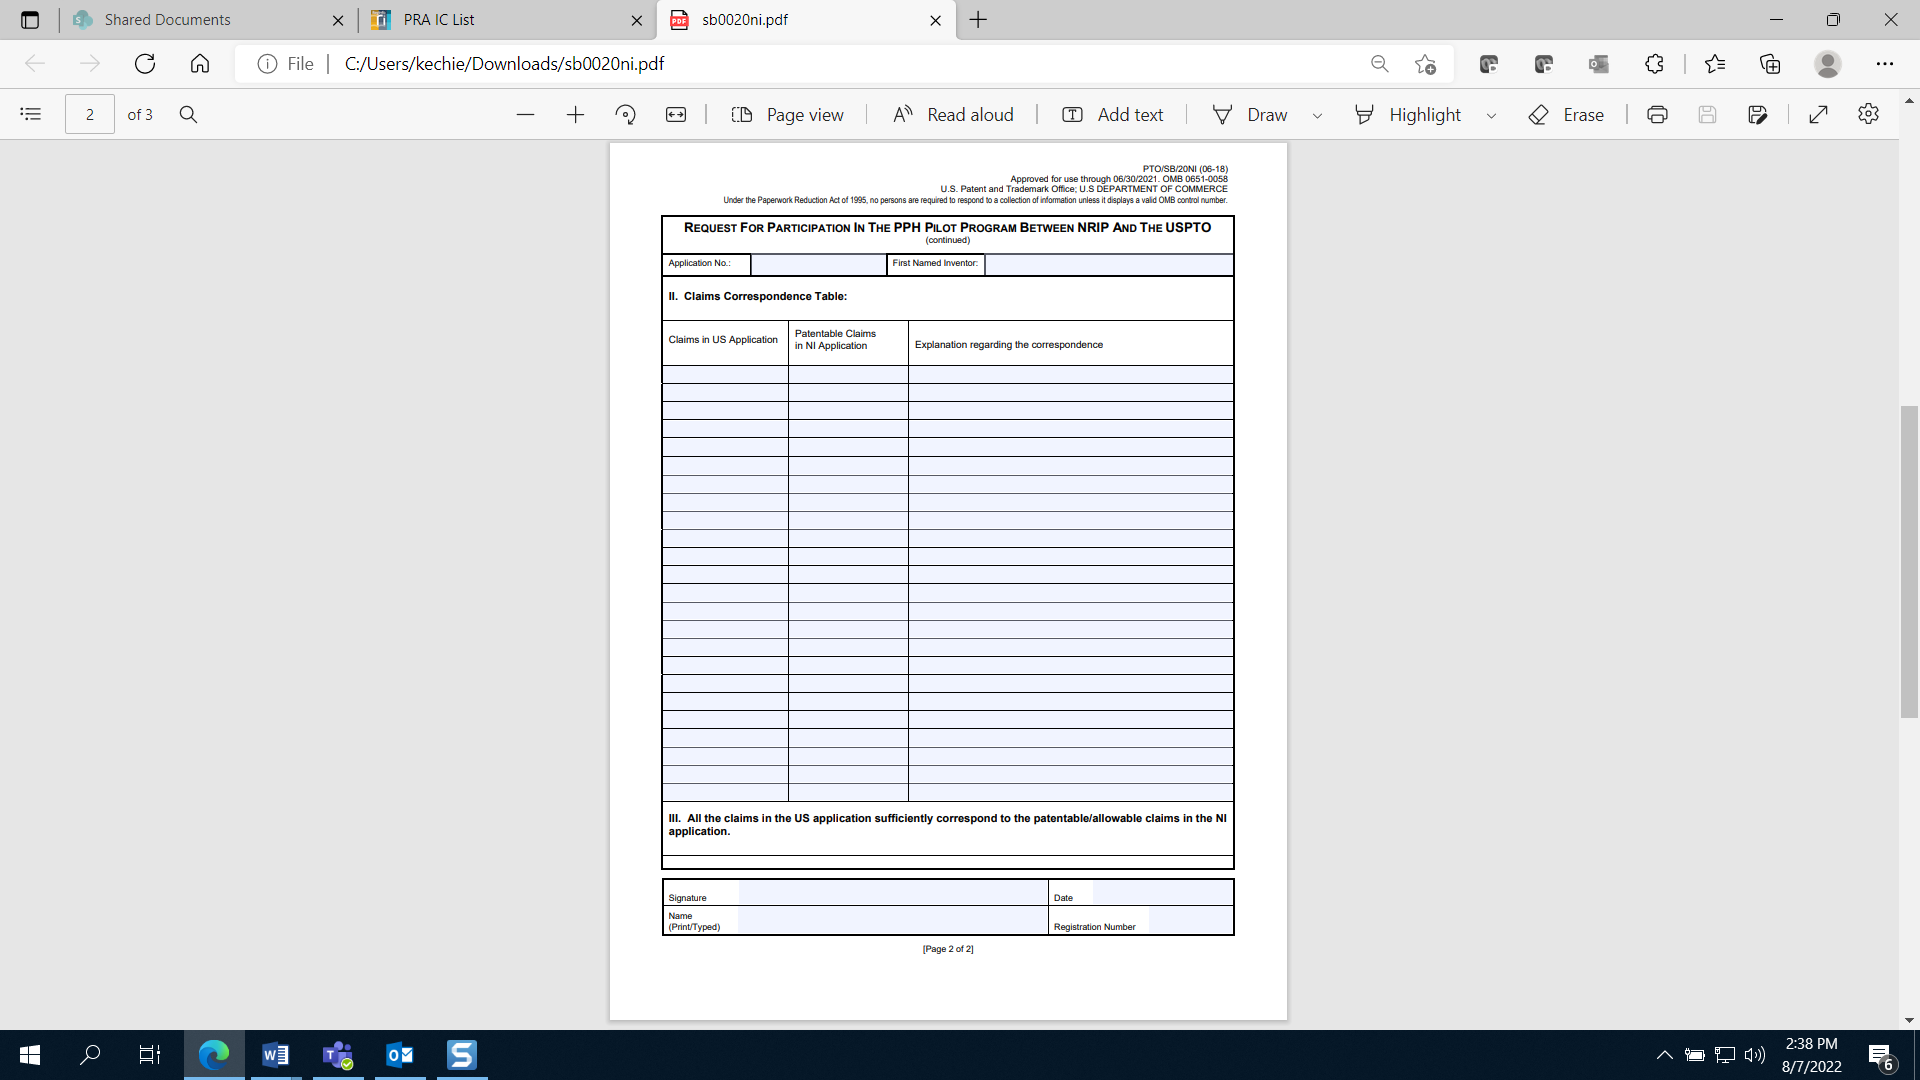This screenshot has height=1080, width=1920.
Task: Toggle the Read aloud feature
Action: click(x=953, y=115)
